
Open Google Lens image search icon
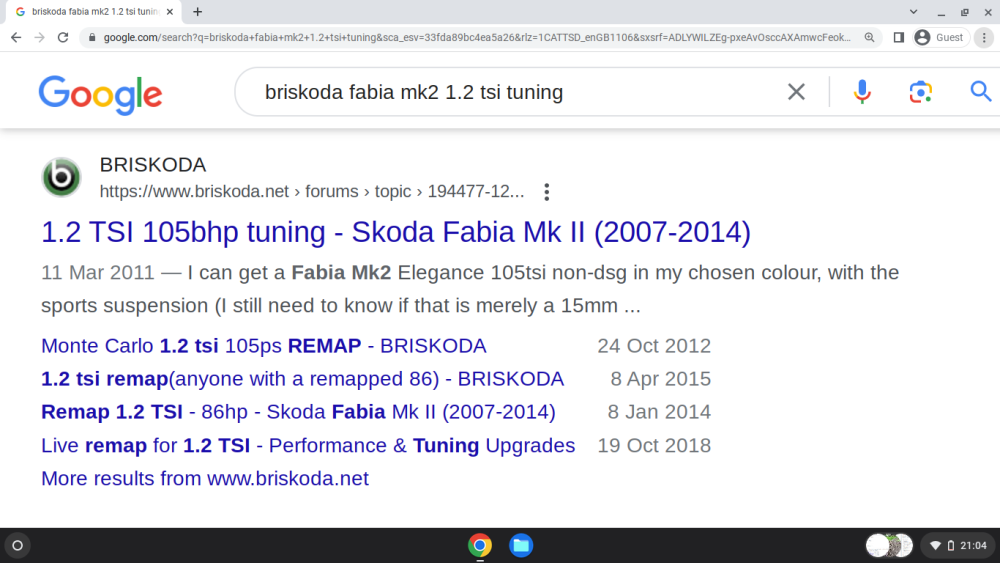tap(920, 92)
